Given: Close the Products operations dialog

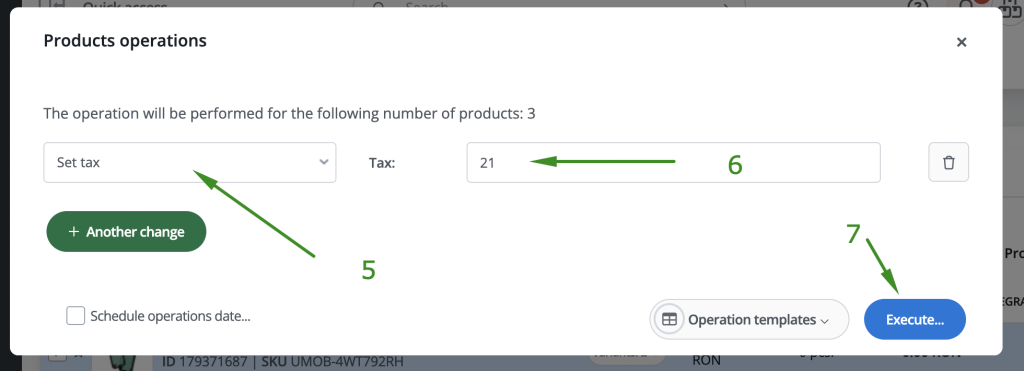Looking at the screenshot, I should coord(961,42).
